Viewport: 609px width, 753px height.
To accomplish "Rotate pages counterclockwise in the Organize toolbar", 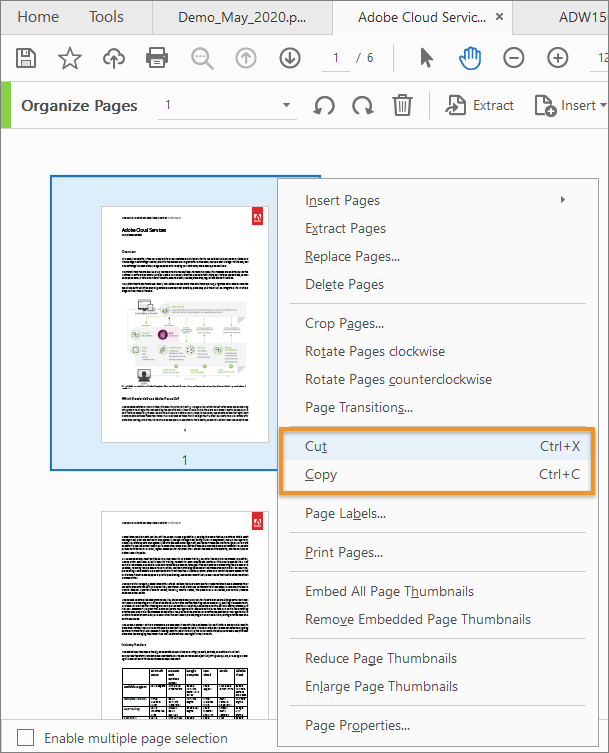I will coord(324,105).
